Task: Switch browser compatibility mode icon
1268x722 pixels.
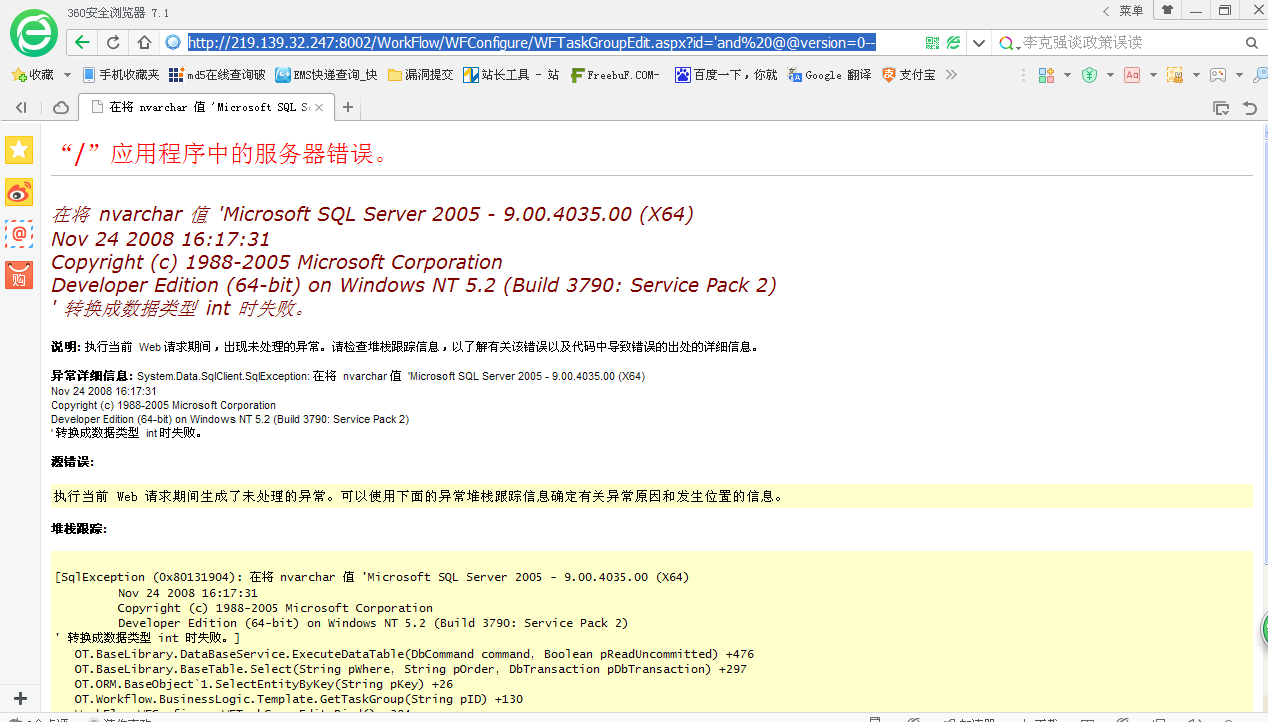Action: [954, 42]
